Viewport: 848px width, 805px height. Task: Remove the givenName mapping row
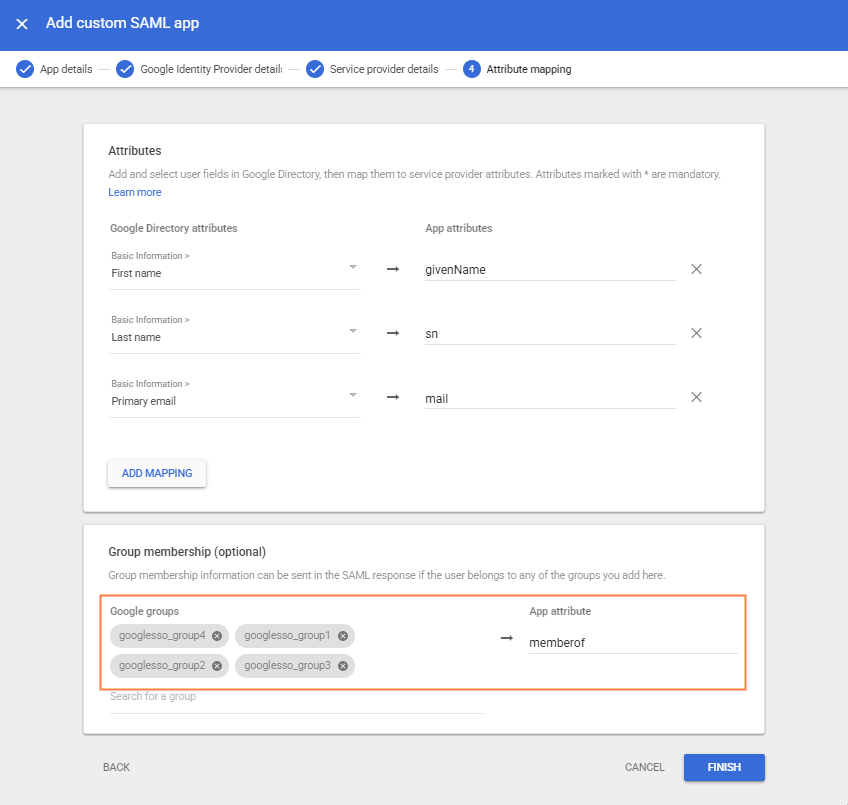[696, 269]
